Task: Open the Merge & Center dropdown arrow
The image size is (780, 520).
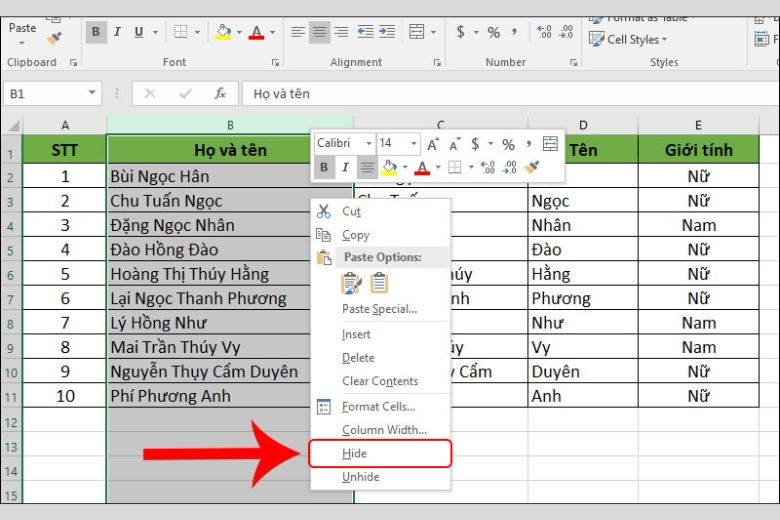Action: tap(433, 32)
